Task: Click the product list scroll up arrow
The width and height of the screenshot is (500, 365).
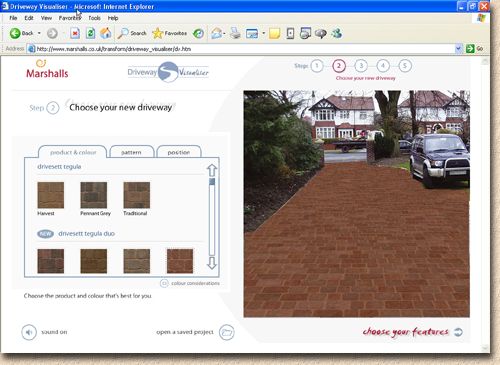Action: pos(212,170)
